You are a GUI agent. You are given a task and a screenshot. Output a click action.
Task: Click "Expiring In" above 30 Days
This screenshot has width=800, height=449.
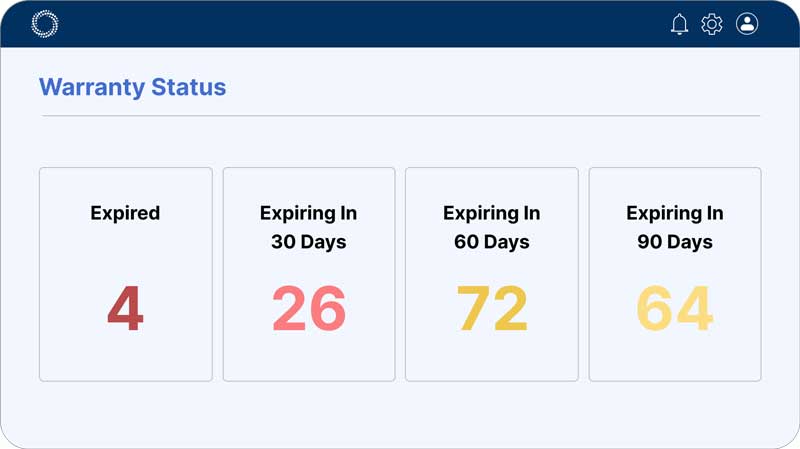(308, 213)
